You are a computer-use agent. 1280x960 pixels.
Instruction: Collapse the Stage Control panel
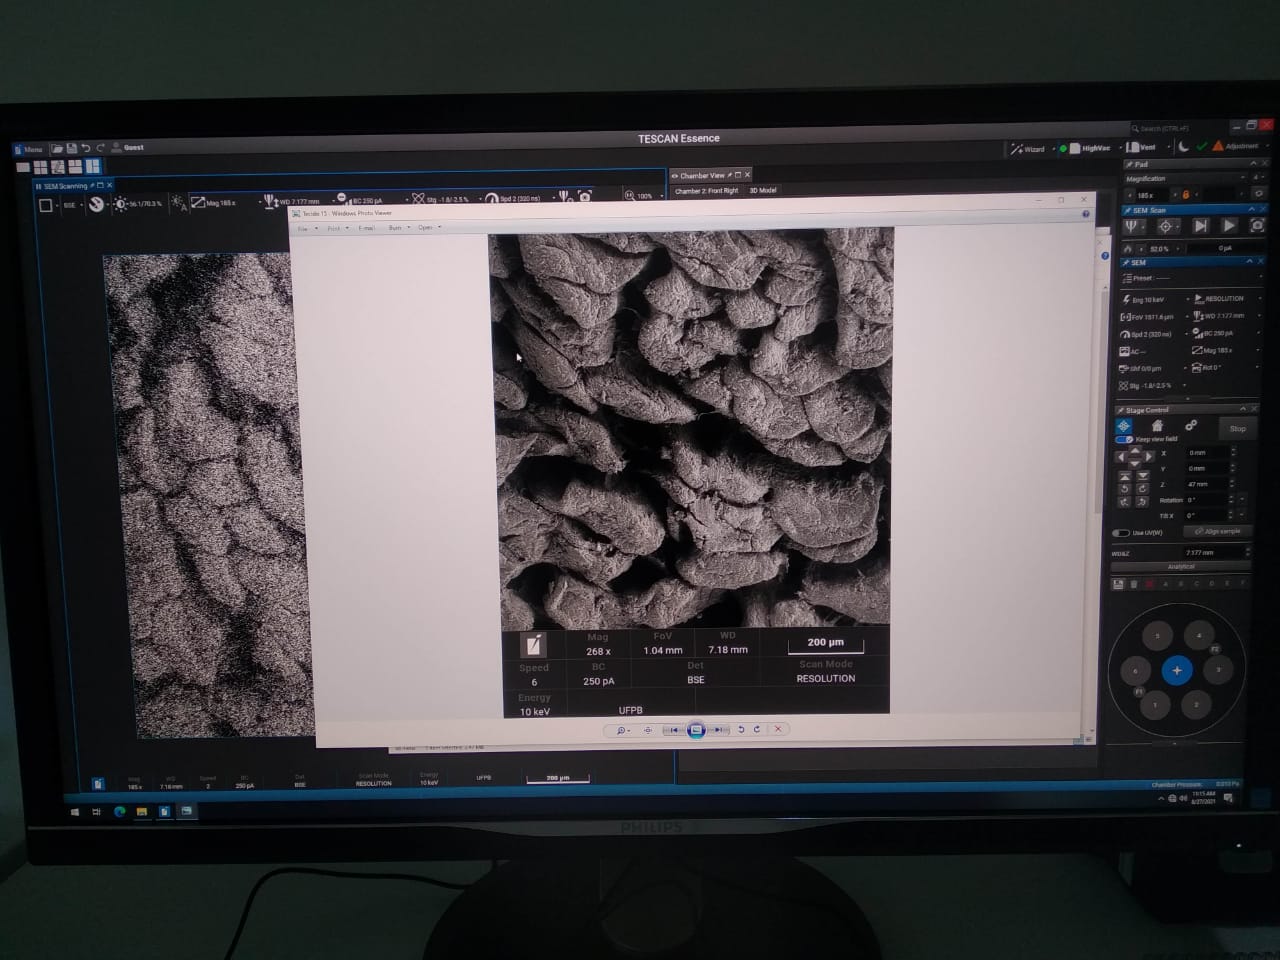(1243, 409)
